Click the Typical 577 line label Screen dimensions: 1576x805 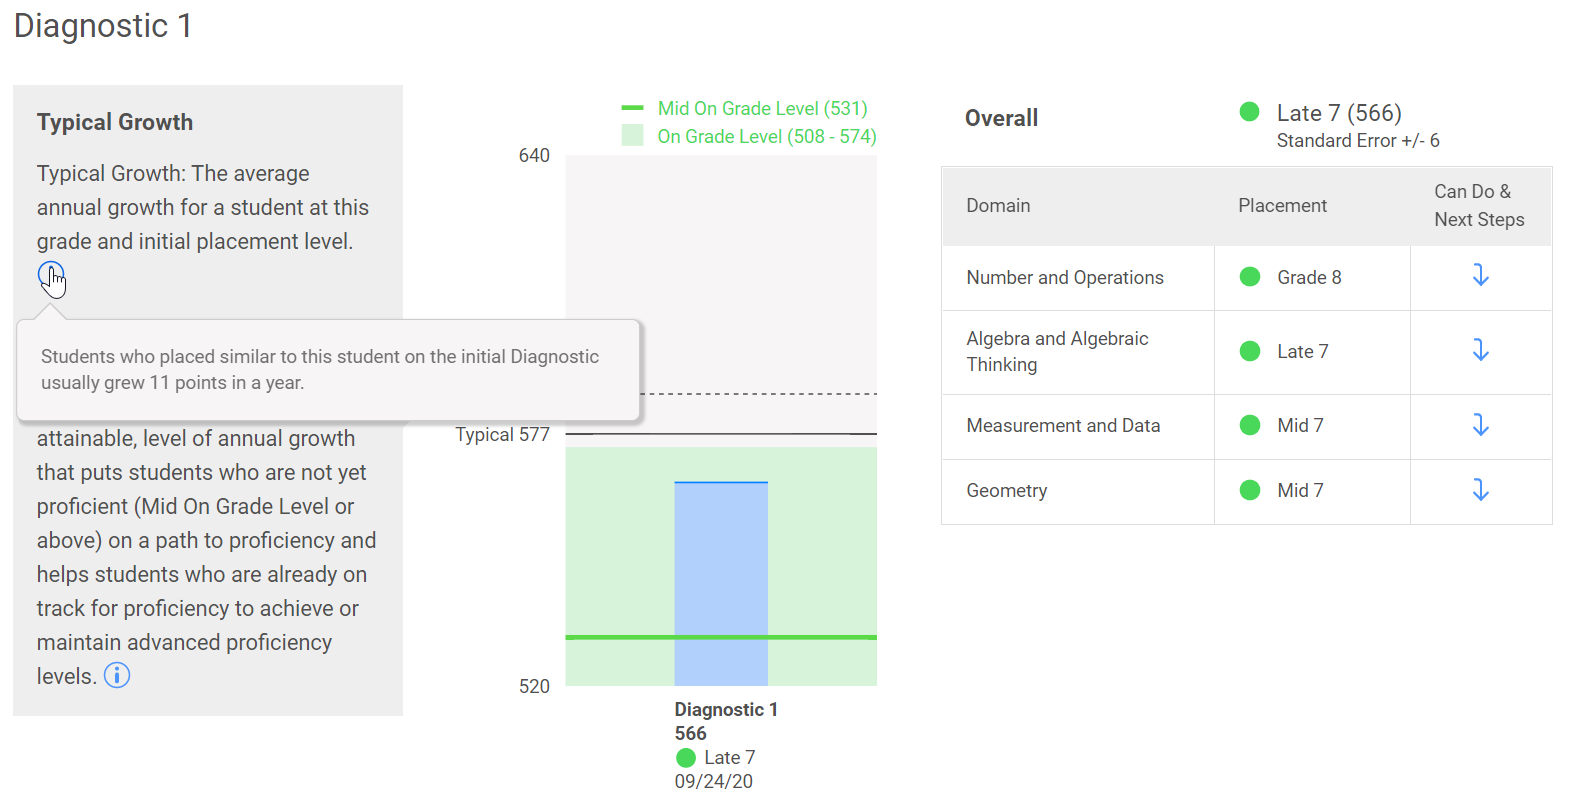click(x=502, y=434)
